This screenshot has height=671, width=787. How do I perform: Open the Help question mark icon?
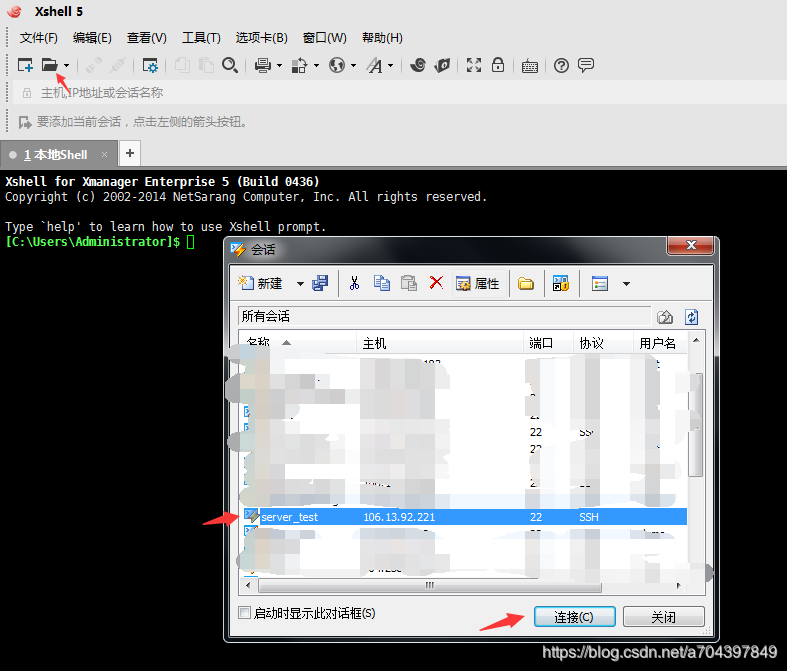click(561, 65)
